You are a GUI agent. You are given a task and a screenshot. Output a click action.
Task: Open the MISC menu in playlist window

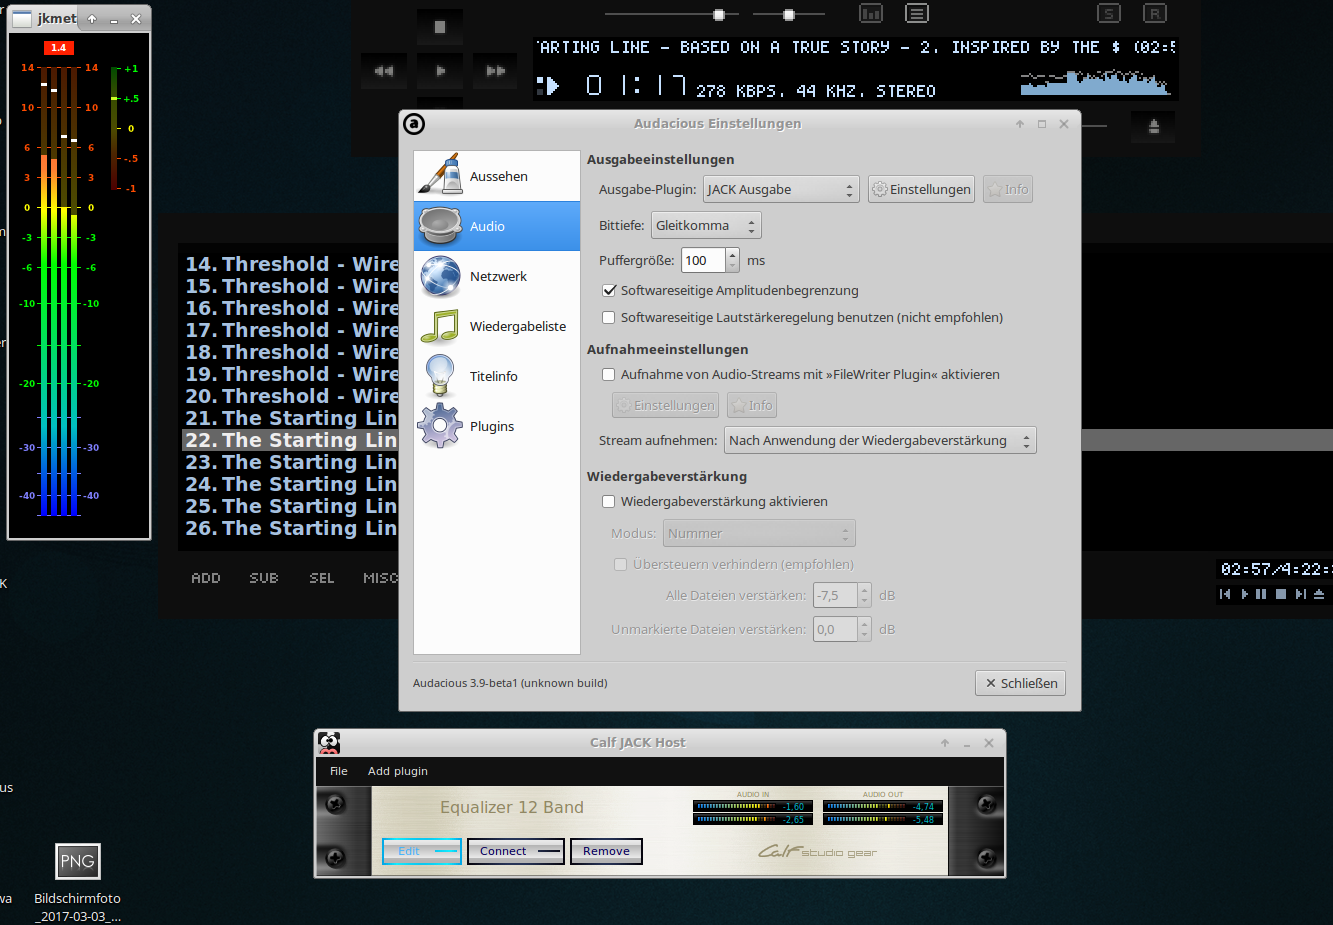380,578
